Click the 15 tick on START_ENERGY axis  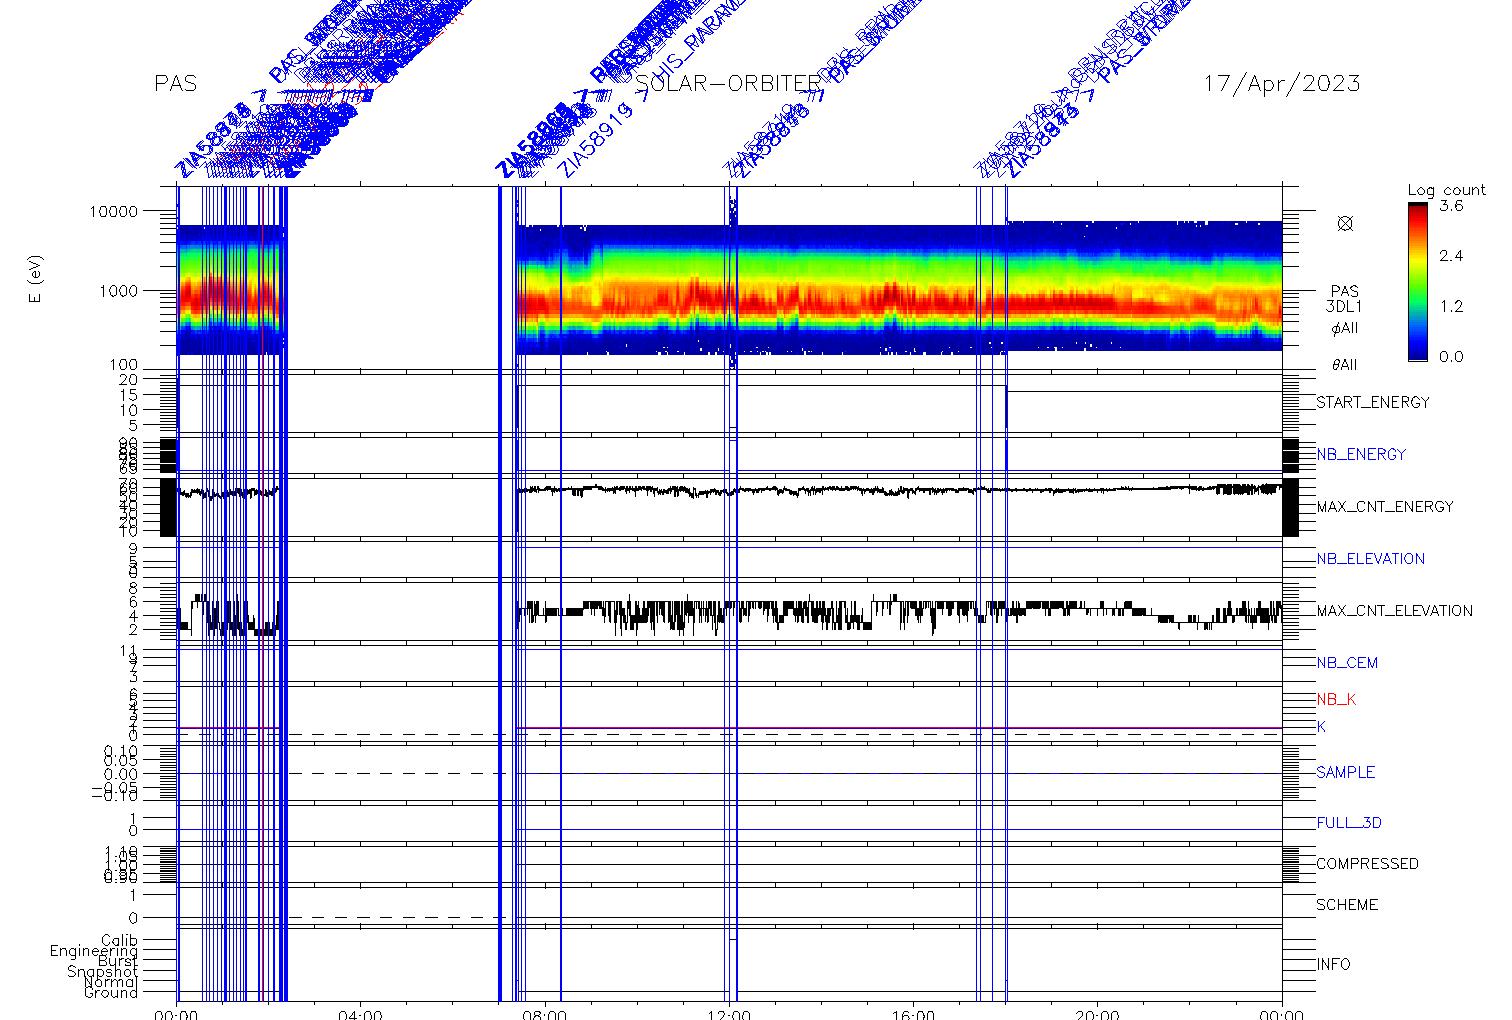click(130, 395)
